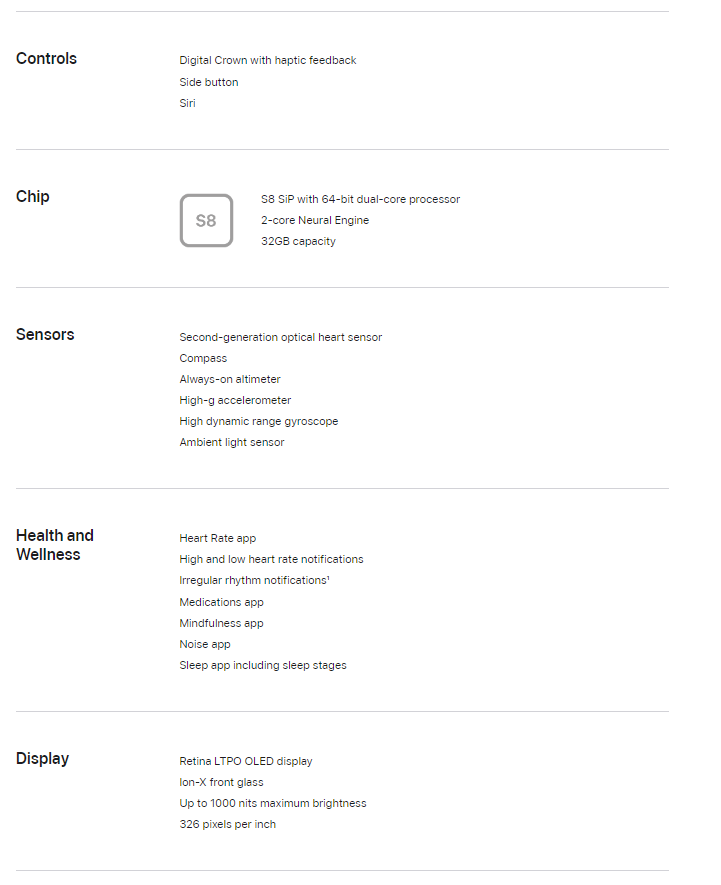Open the Irregular rhythm notifications footnote
Image resolution: width=721 pixels, height=885 pixels.
point(328,577)
